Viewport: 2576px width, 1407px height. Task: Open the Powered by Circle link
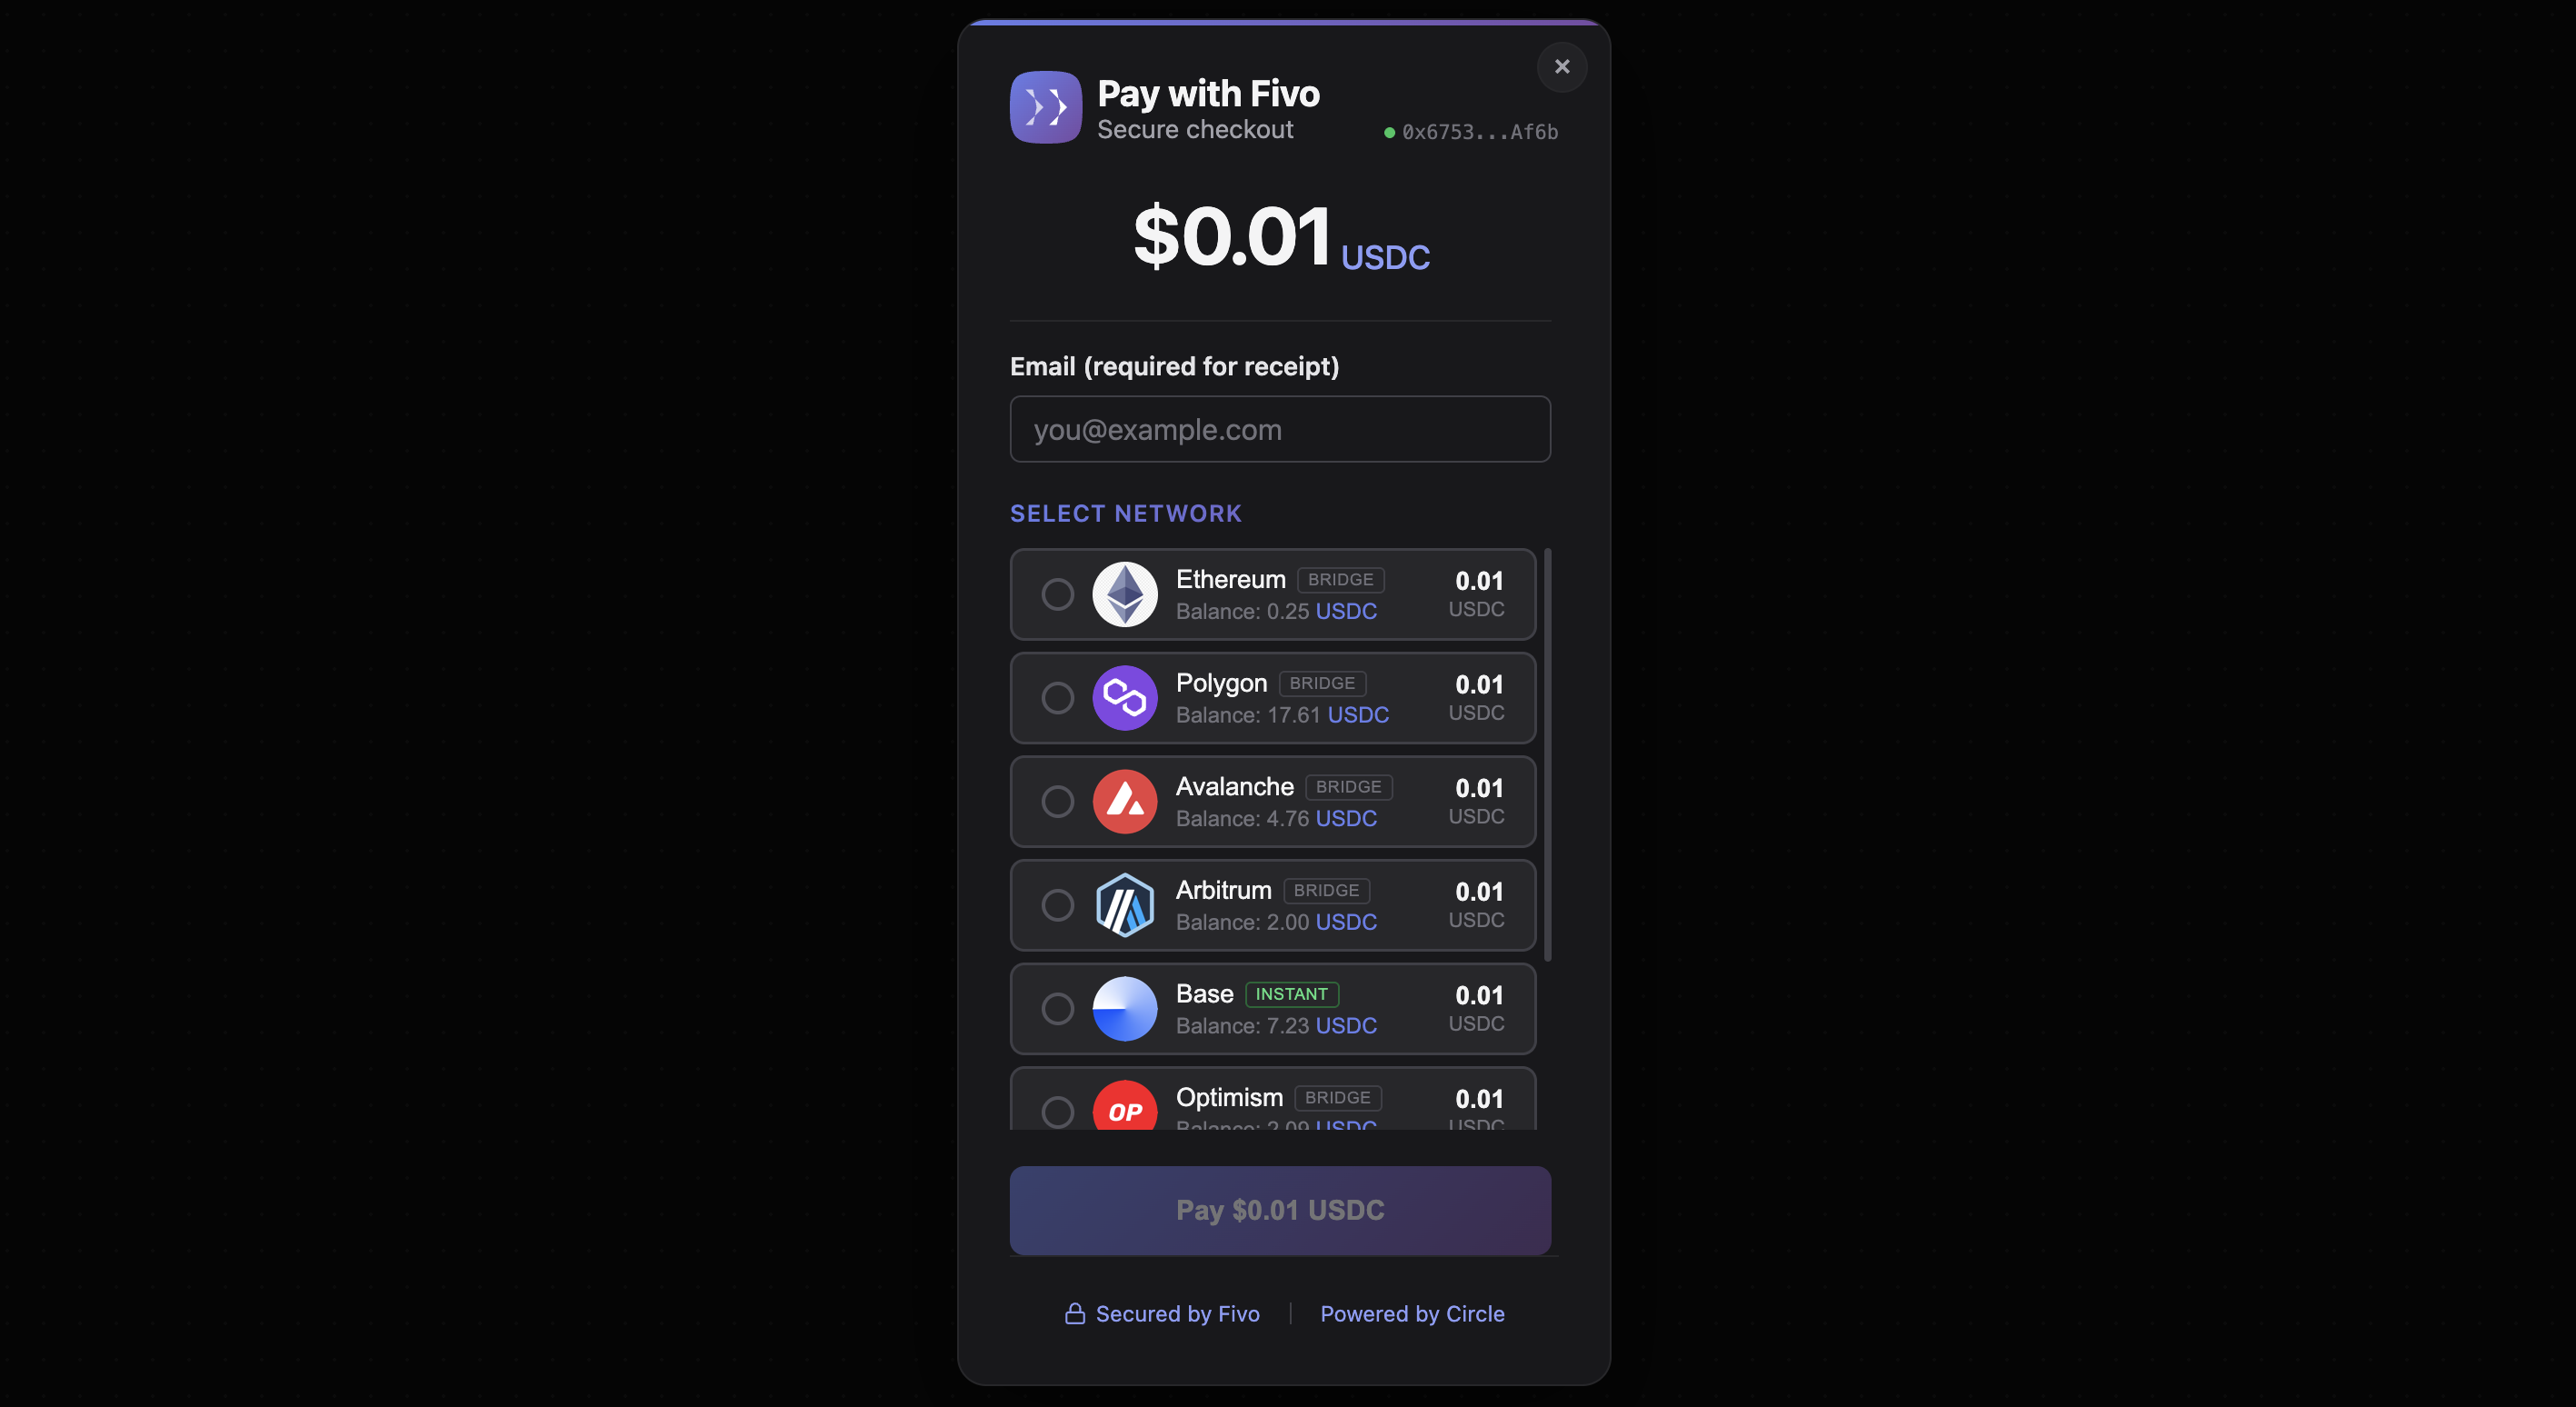pyautogui.click(x=1412, y=1314)
